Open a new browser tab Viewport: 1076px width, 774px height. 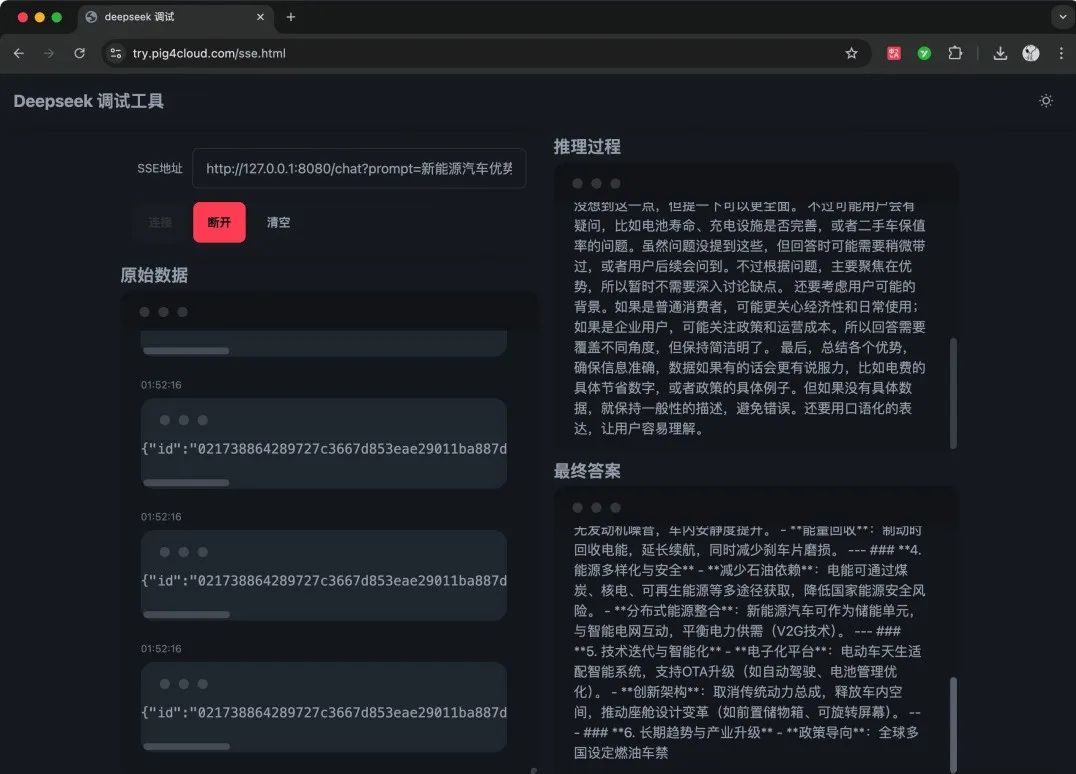291,17
